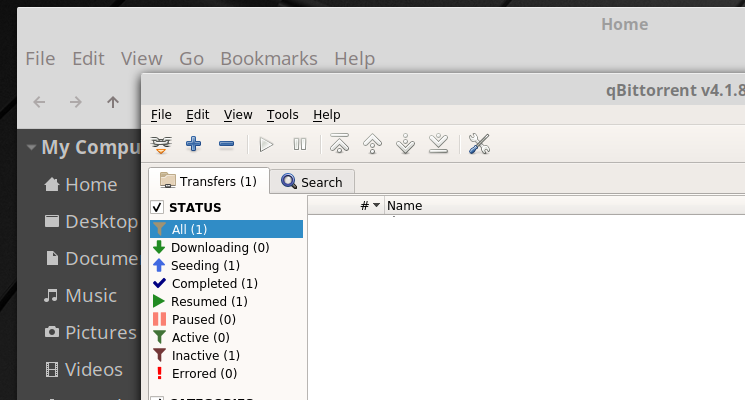This screenshot has height=400, width=745.
Task: Sort by the # queue column header
Action: tap(346, 206)
